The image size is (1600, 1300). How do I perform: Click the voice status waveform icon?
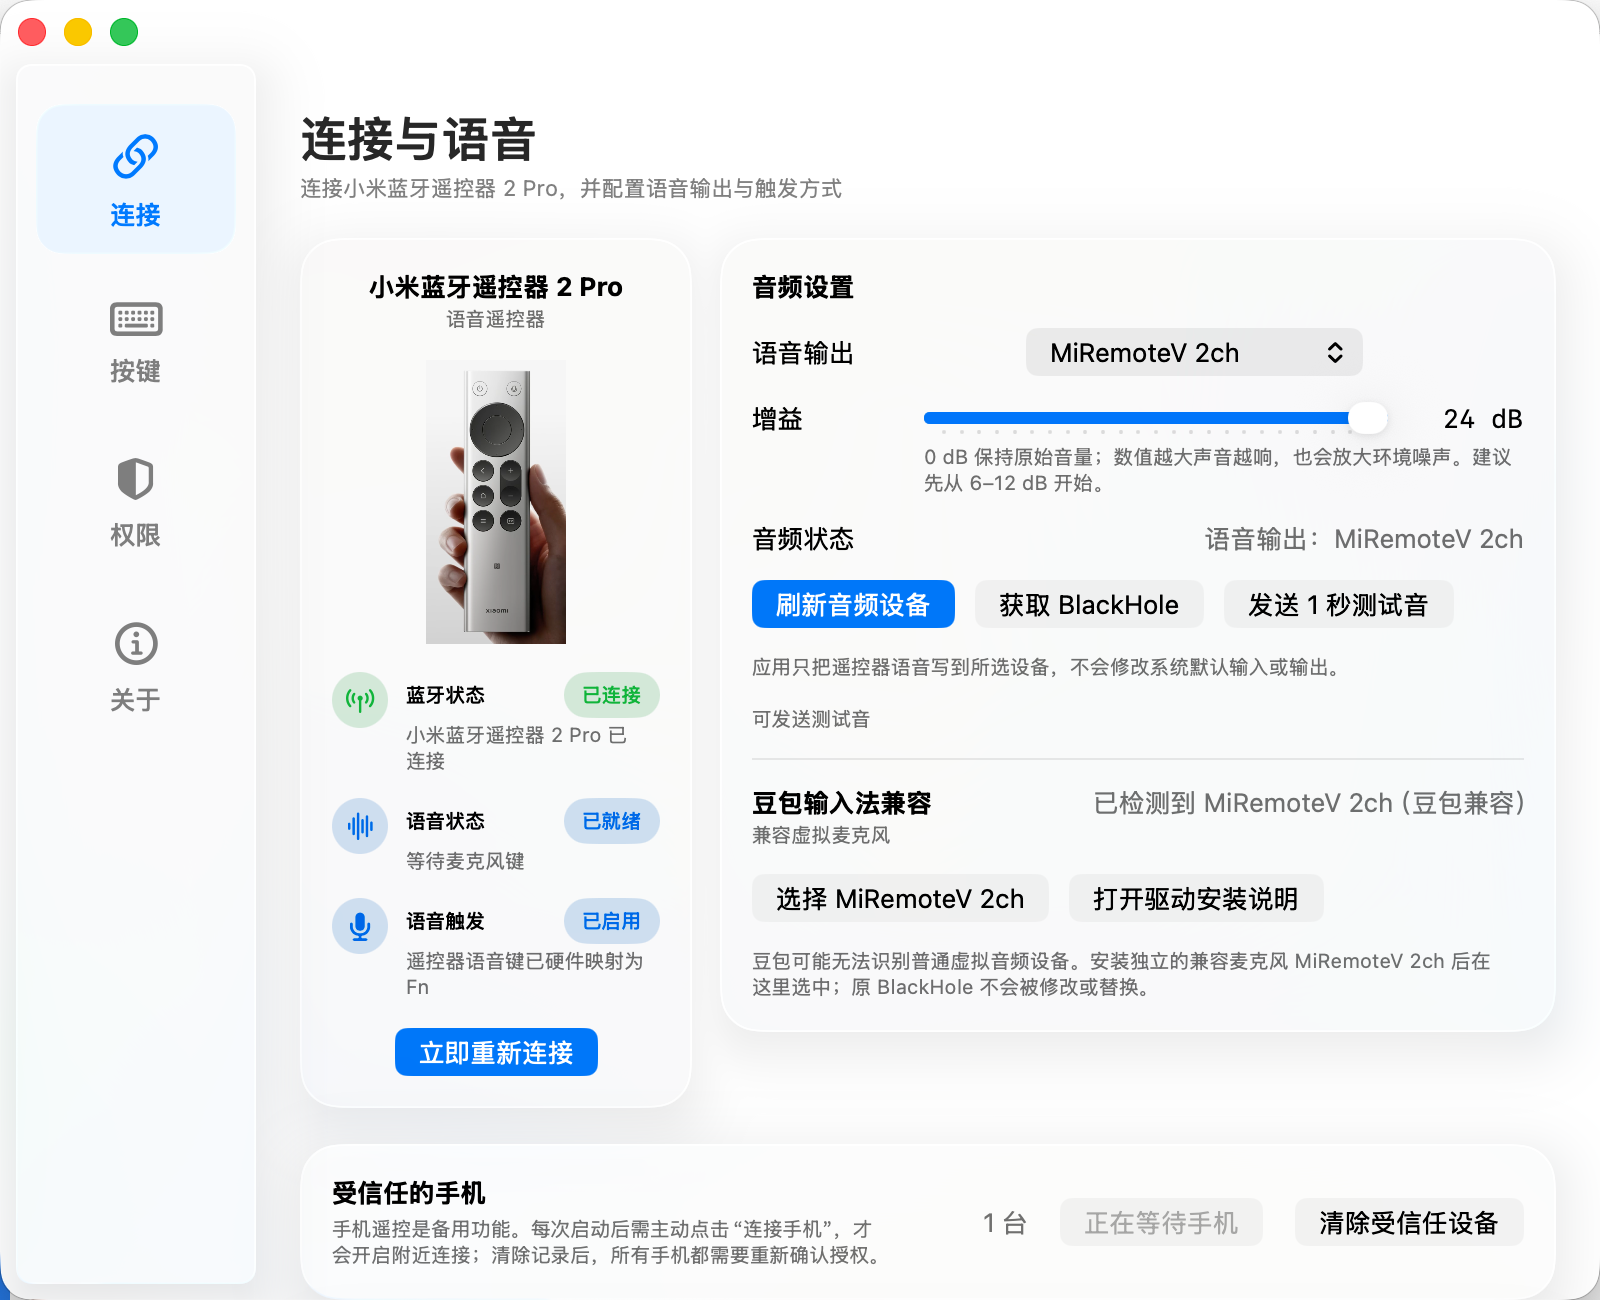pos(360,826)
